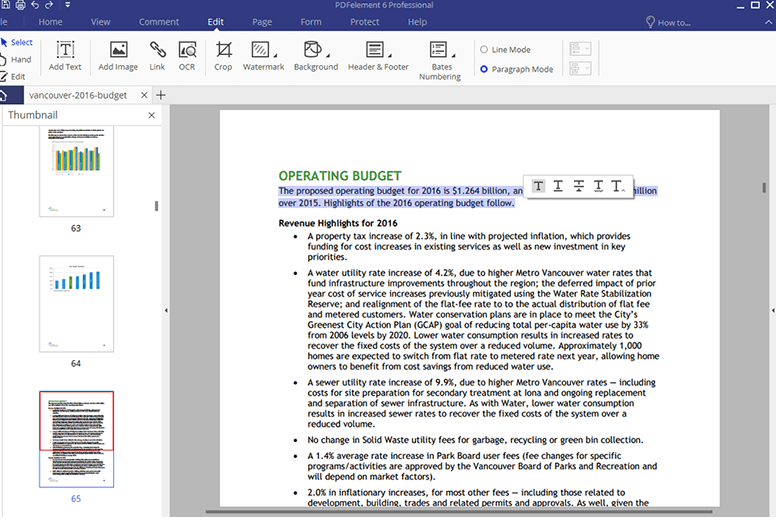Activate the Edit tool
The image size is (776, 527).
(x=13, y=76)
